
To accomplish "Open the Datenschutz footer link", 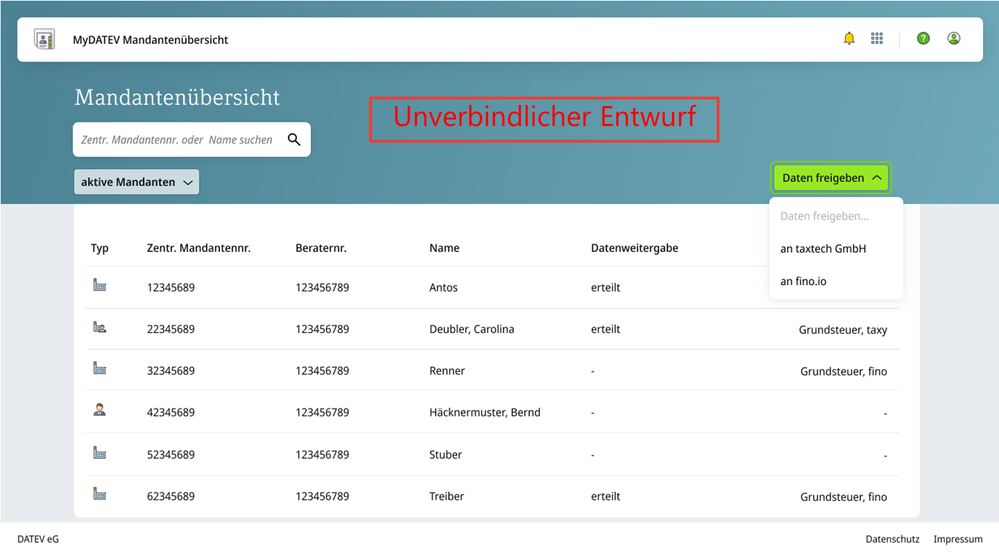I will tap(892, 539).
